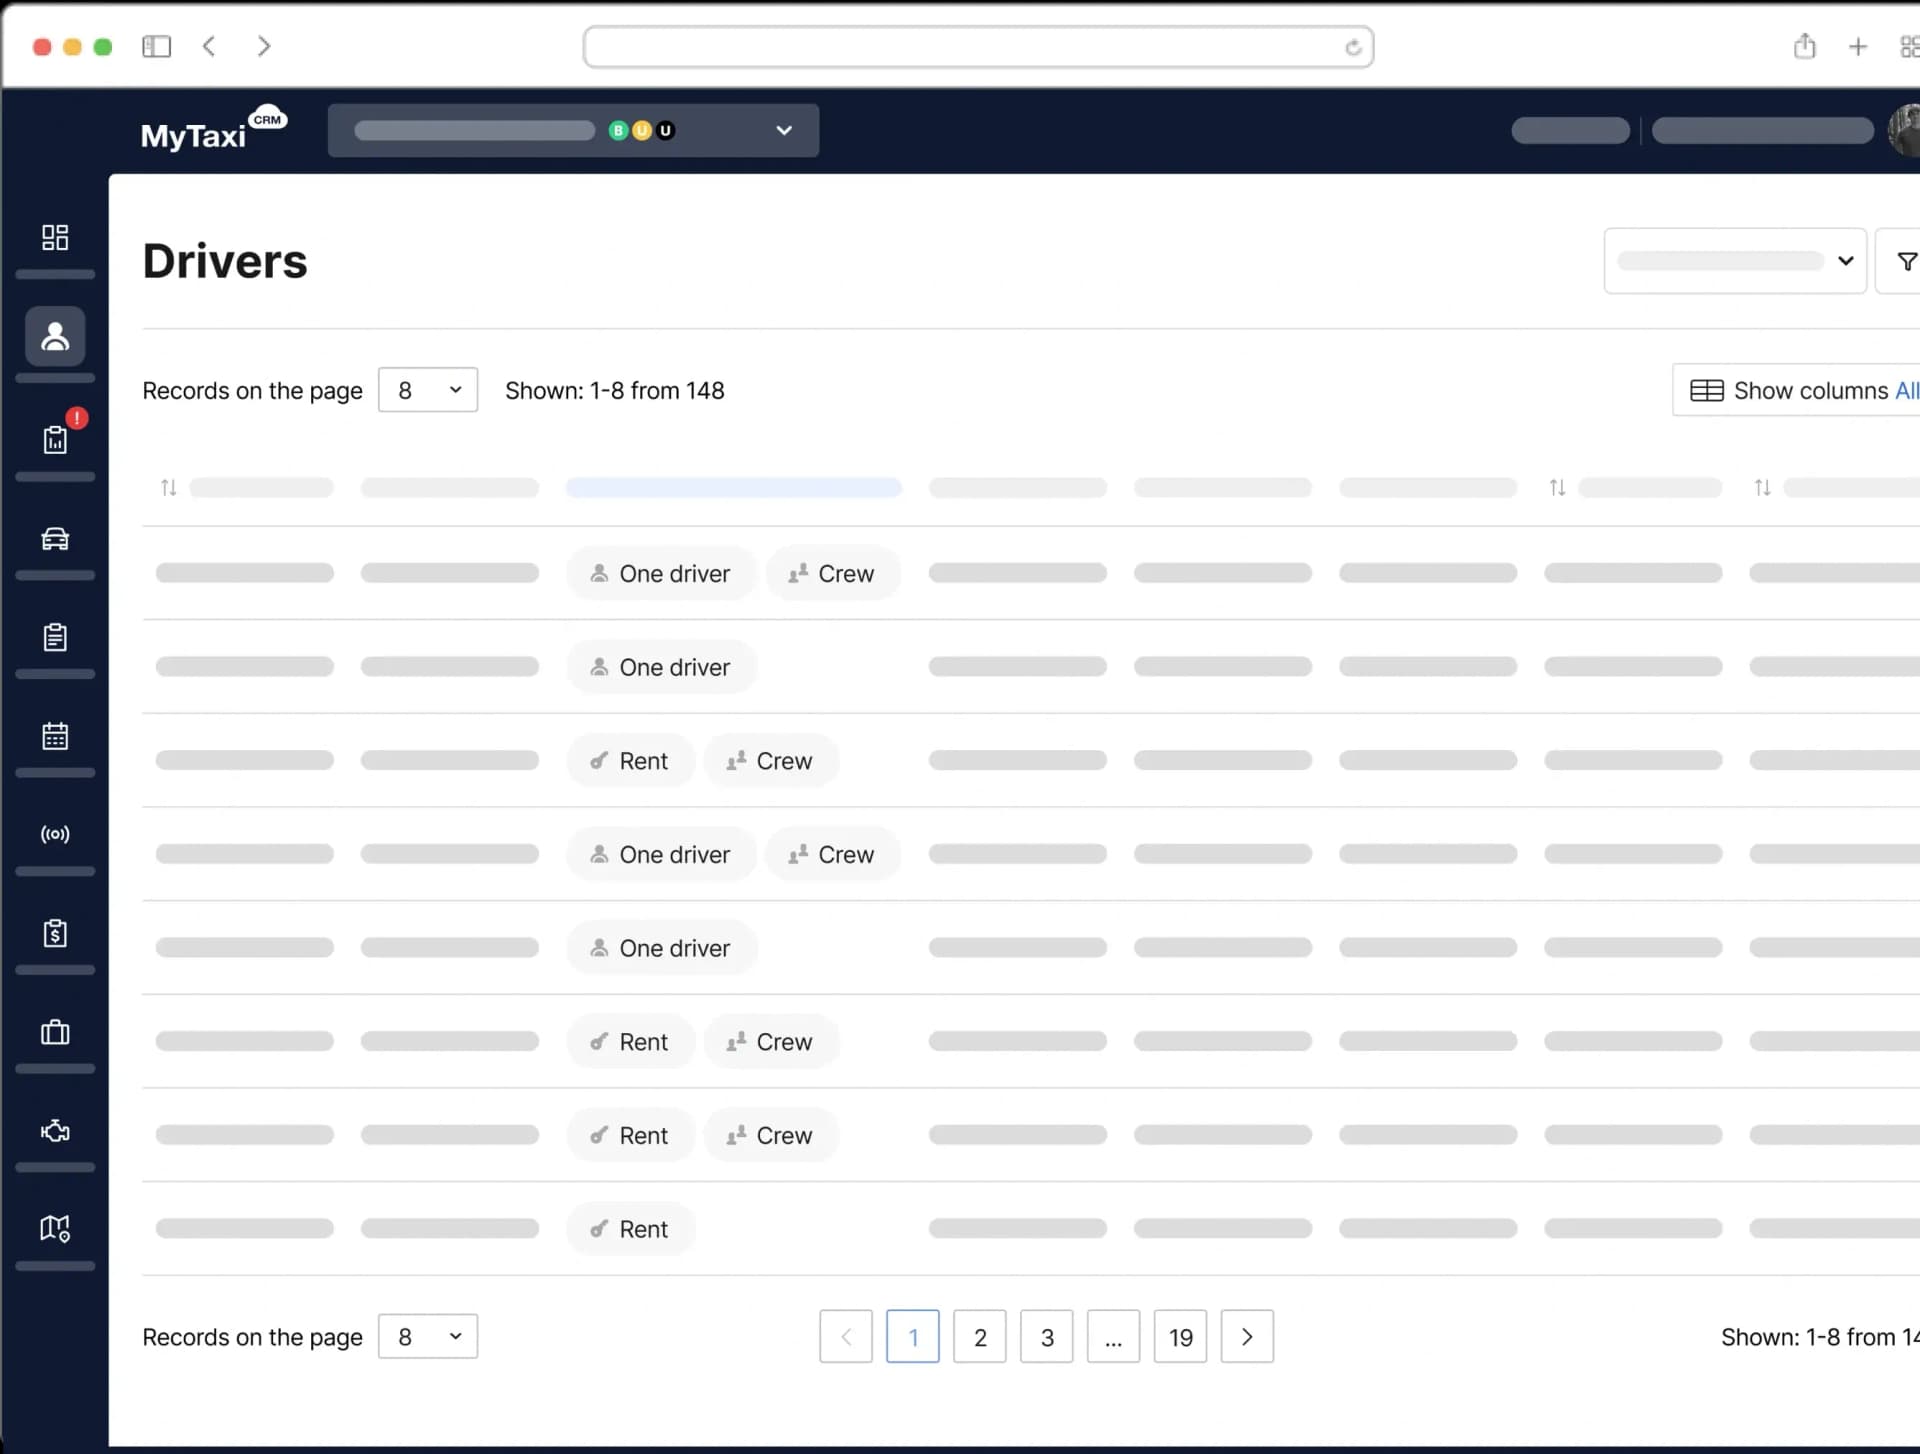Expand bottom Records on the page dropdown

(x=428, y=1337)
